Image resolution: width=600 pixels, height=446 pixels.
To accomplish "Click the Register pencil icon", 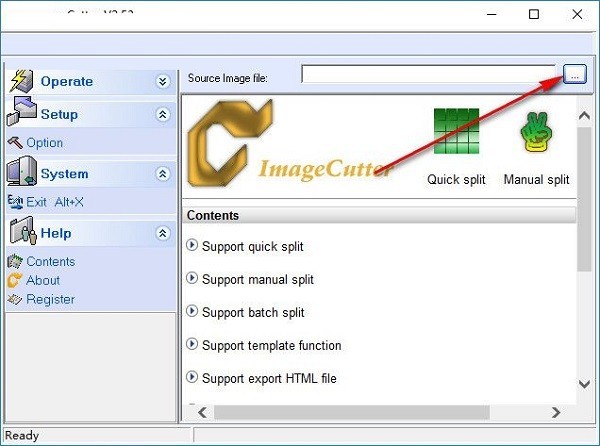I will point(15,299).
